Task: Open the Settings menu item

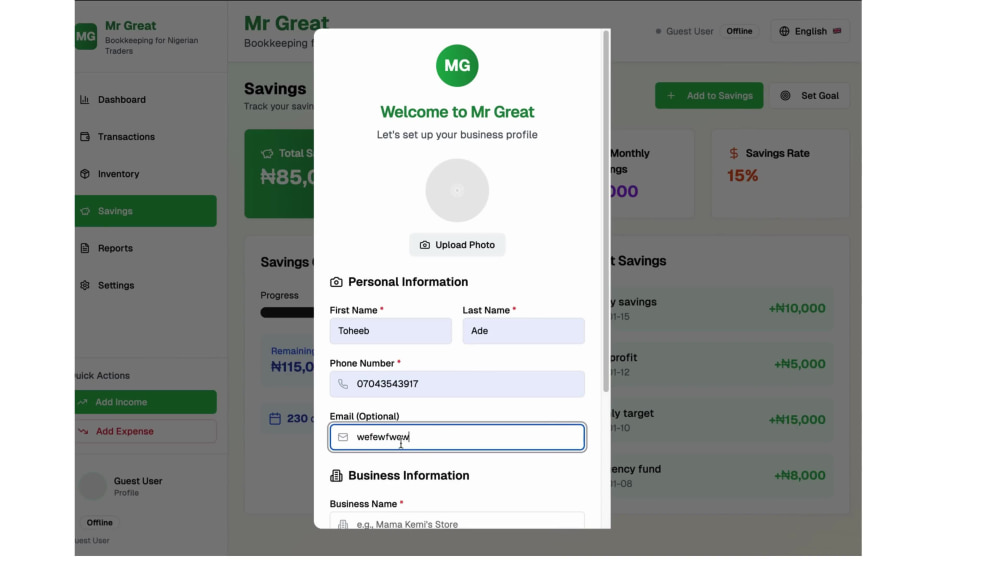Action: (146, 285)
